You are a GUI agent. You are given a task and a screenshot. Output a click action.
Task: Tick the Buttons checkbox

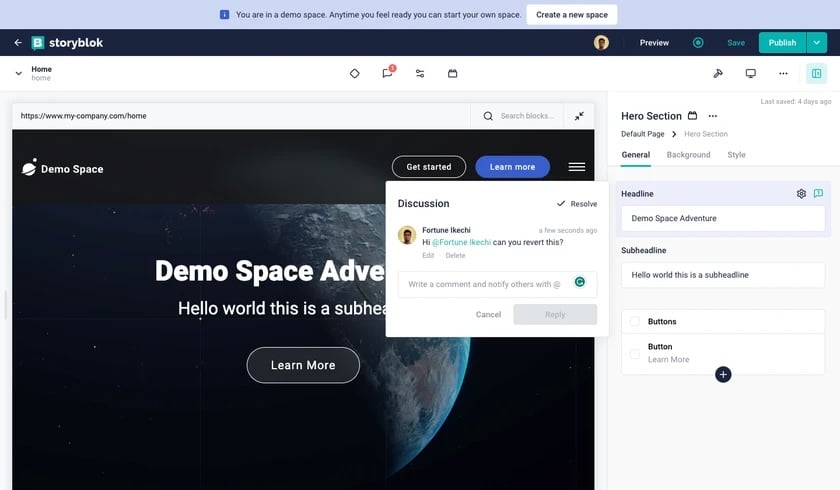[634, 322]
